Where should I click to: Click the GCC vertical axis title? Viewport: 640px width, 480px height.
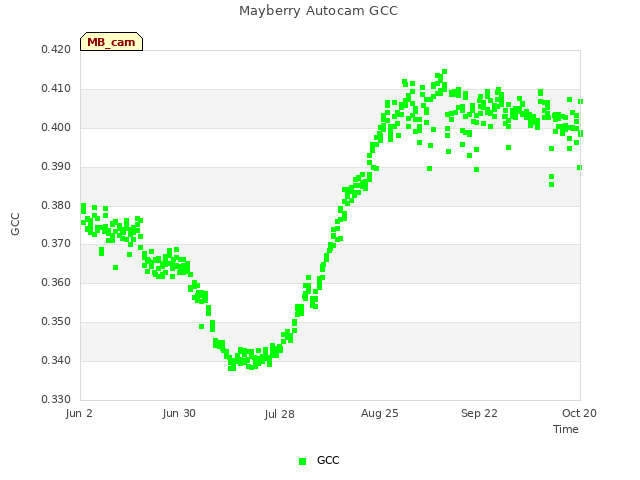[15, 224]
